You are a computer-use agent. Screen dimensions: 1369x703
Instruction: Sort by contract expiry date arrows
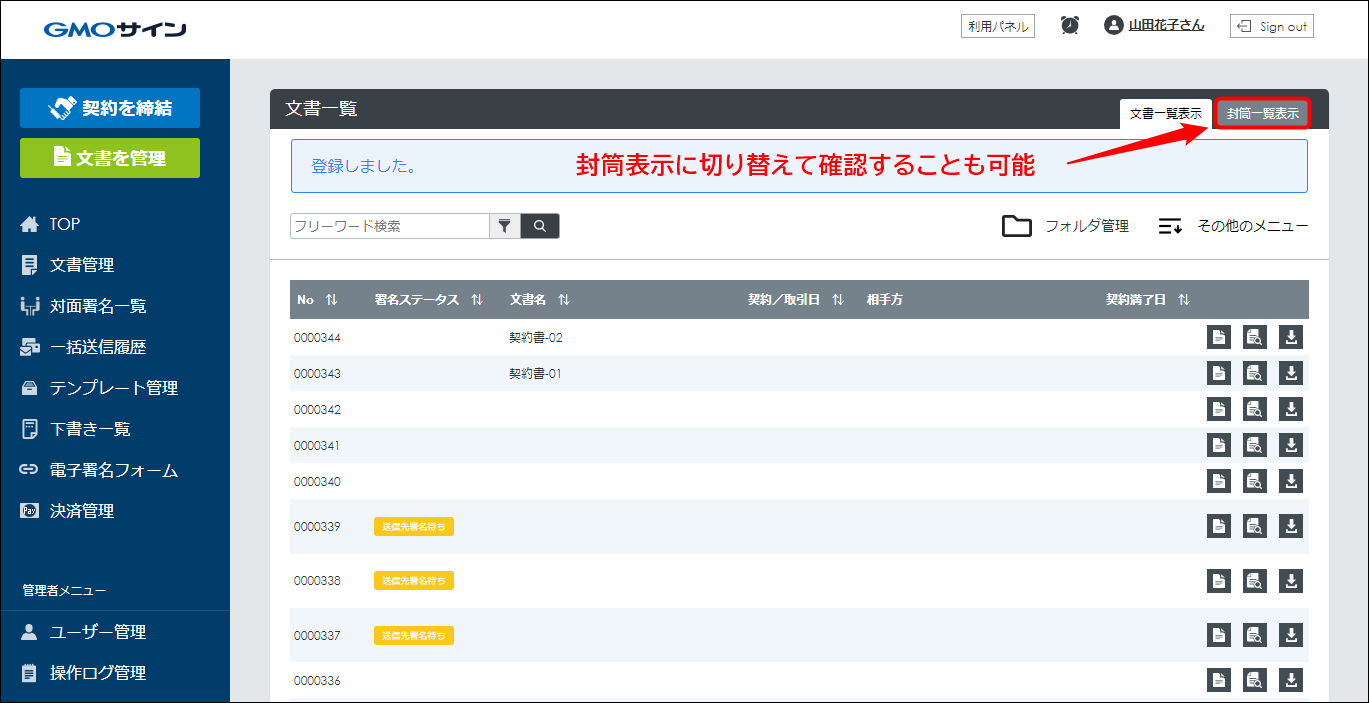[x=1184, y=300]
